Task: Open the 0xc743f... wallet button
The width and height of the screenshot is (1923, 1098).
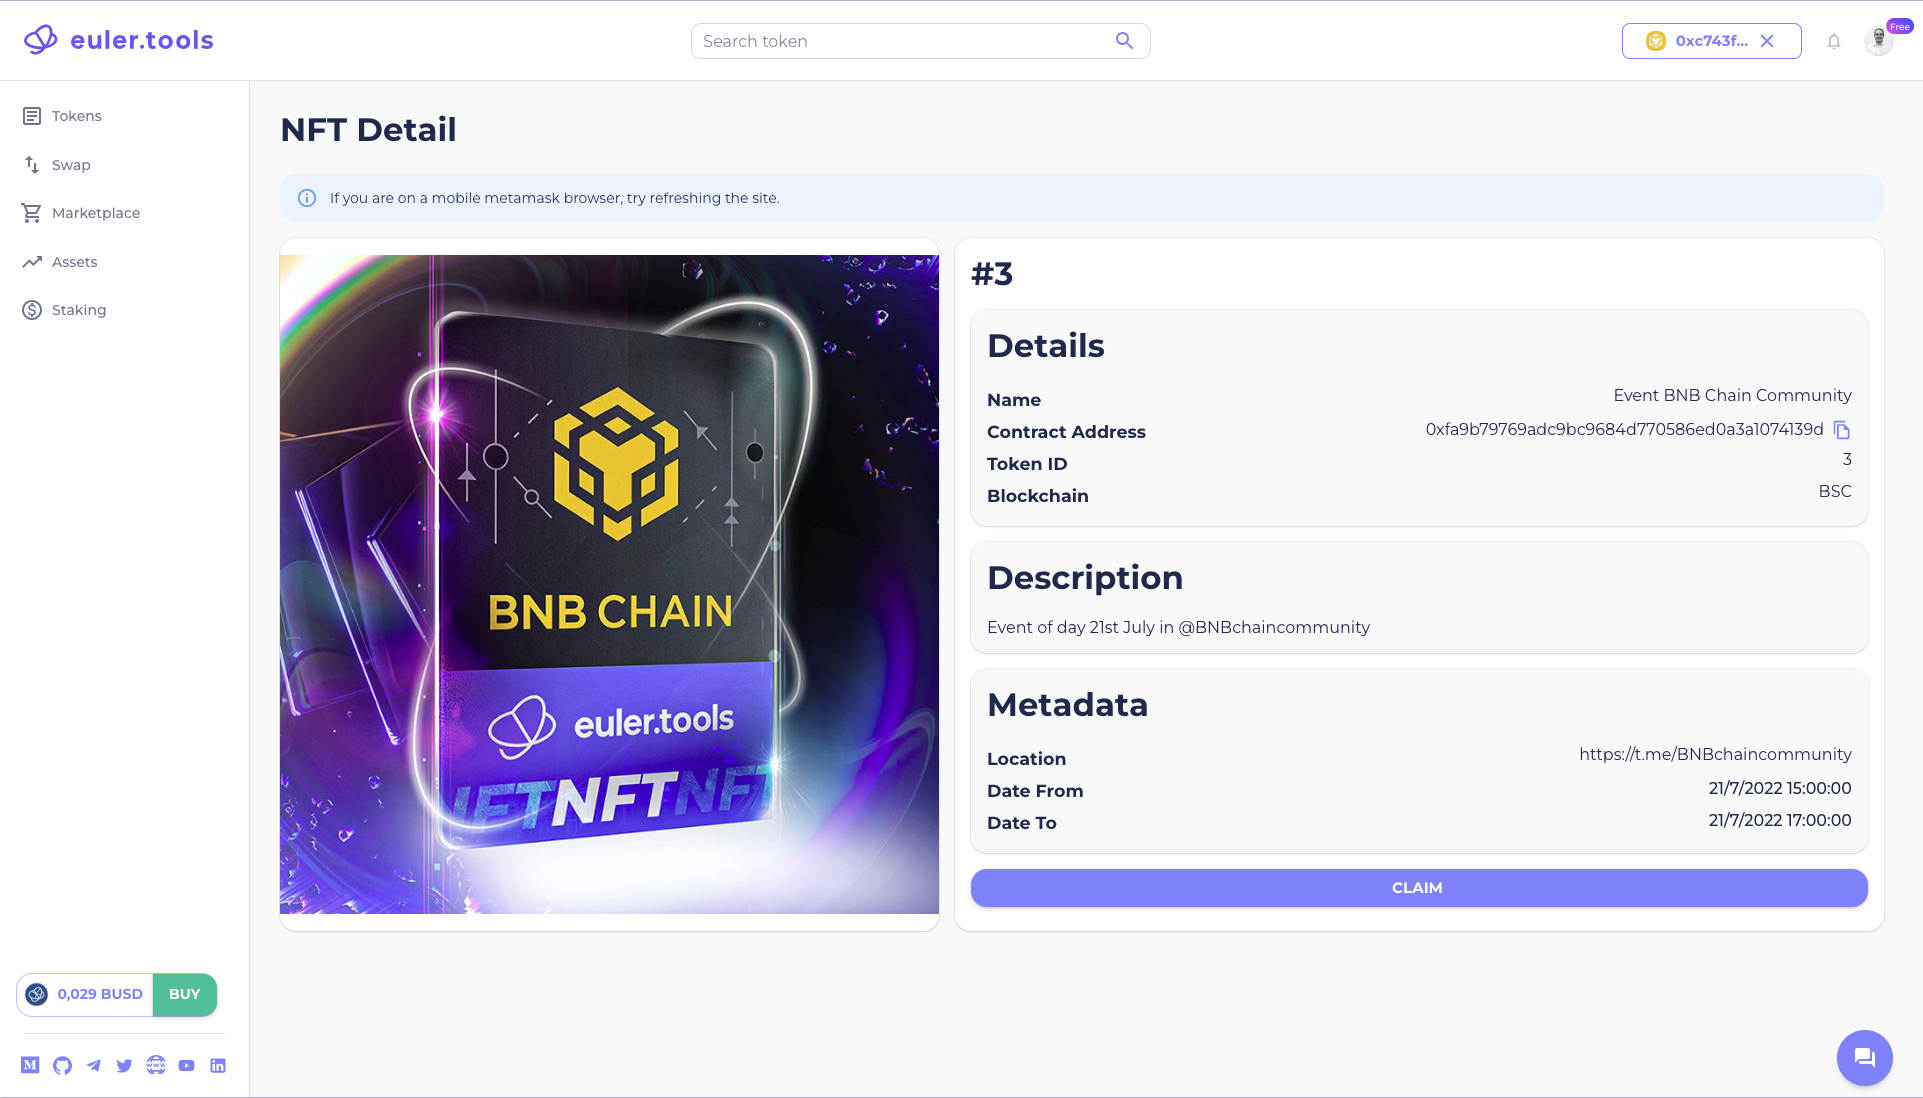Action: coord(1711,41)
